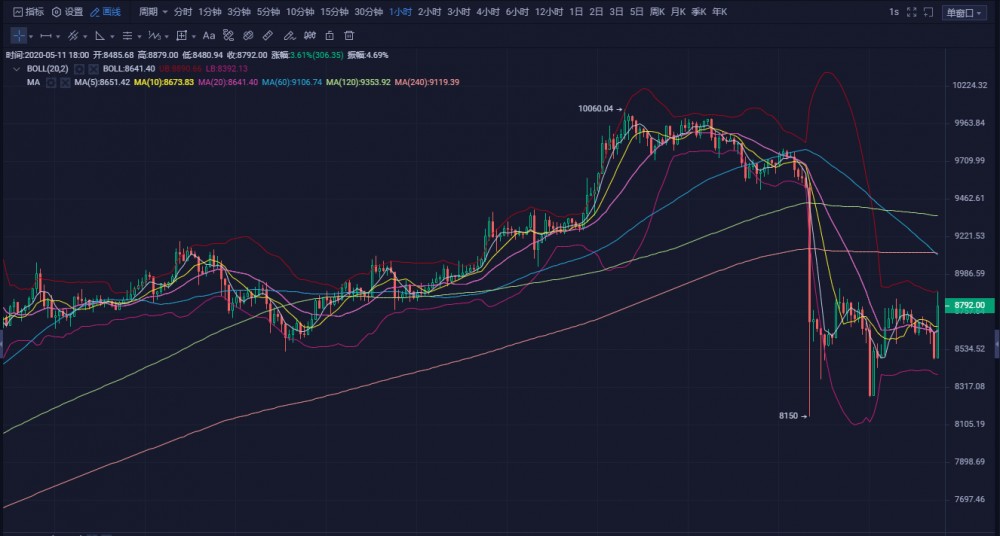Image resolution: width=1000 pixels, height=536 pixels.
Task: Select the horizontal line drawing tool
Action: [x=45, y=35]
